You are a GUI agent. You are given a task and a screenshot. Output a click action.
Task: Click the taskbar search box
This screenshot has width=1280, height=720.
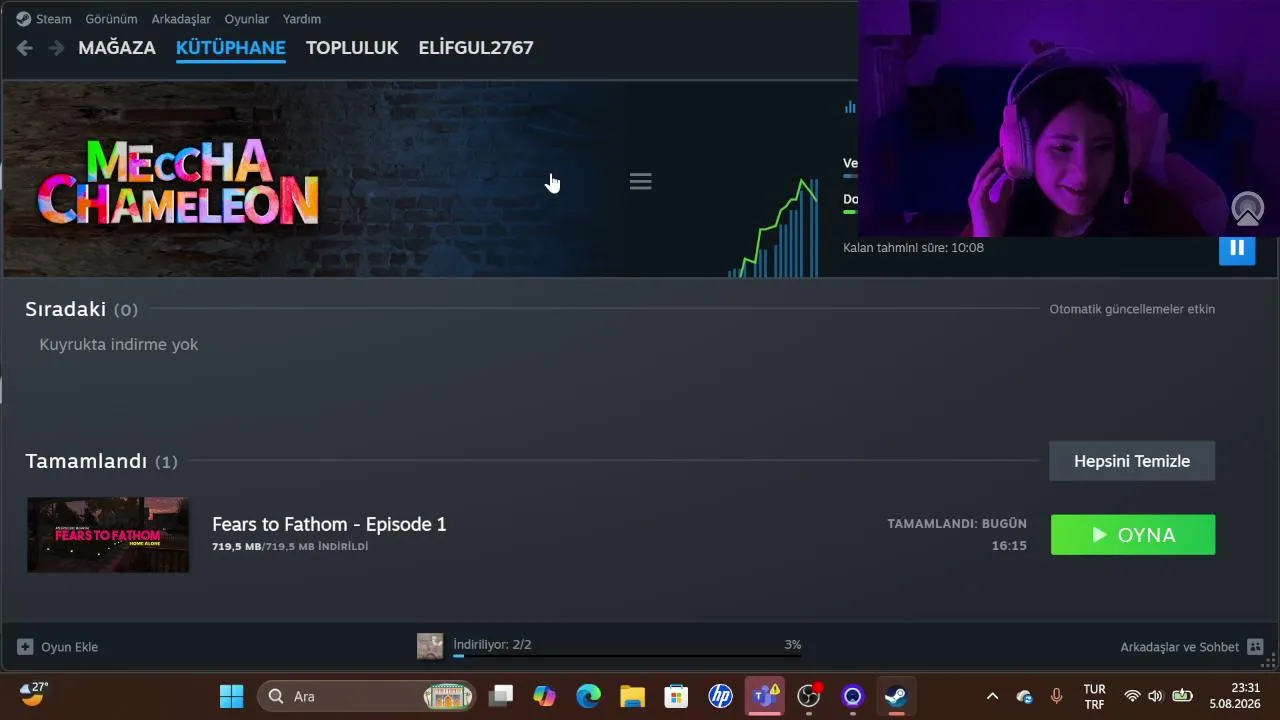point(367,696)
